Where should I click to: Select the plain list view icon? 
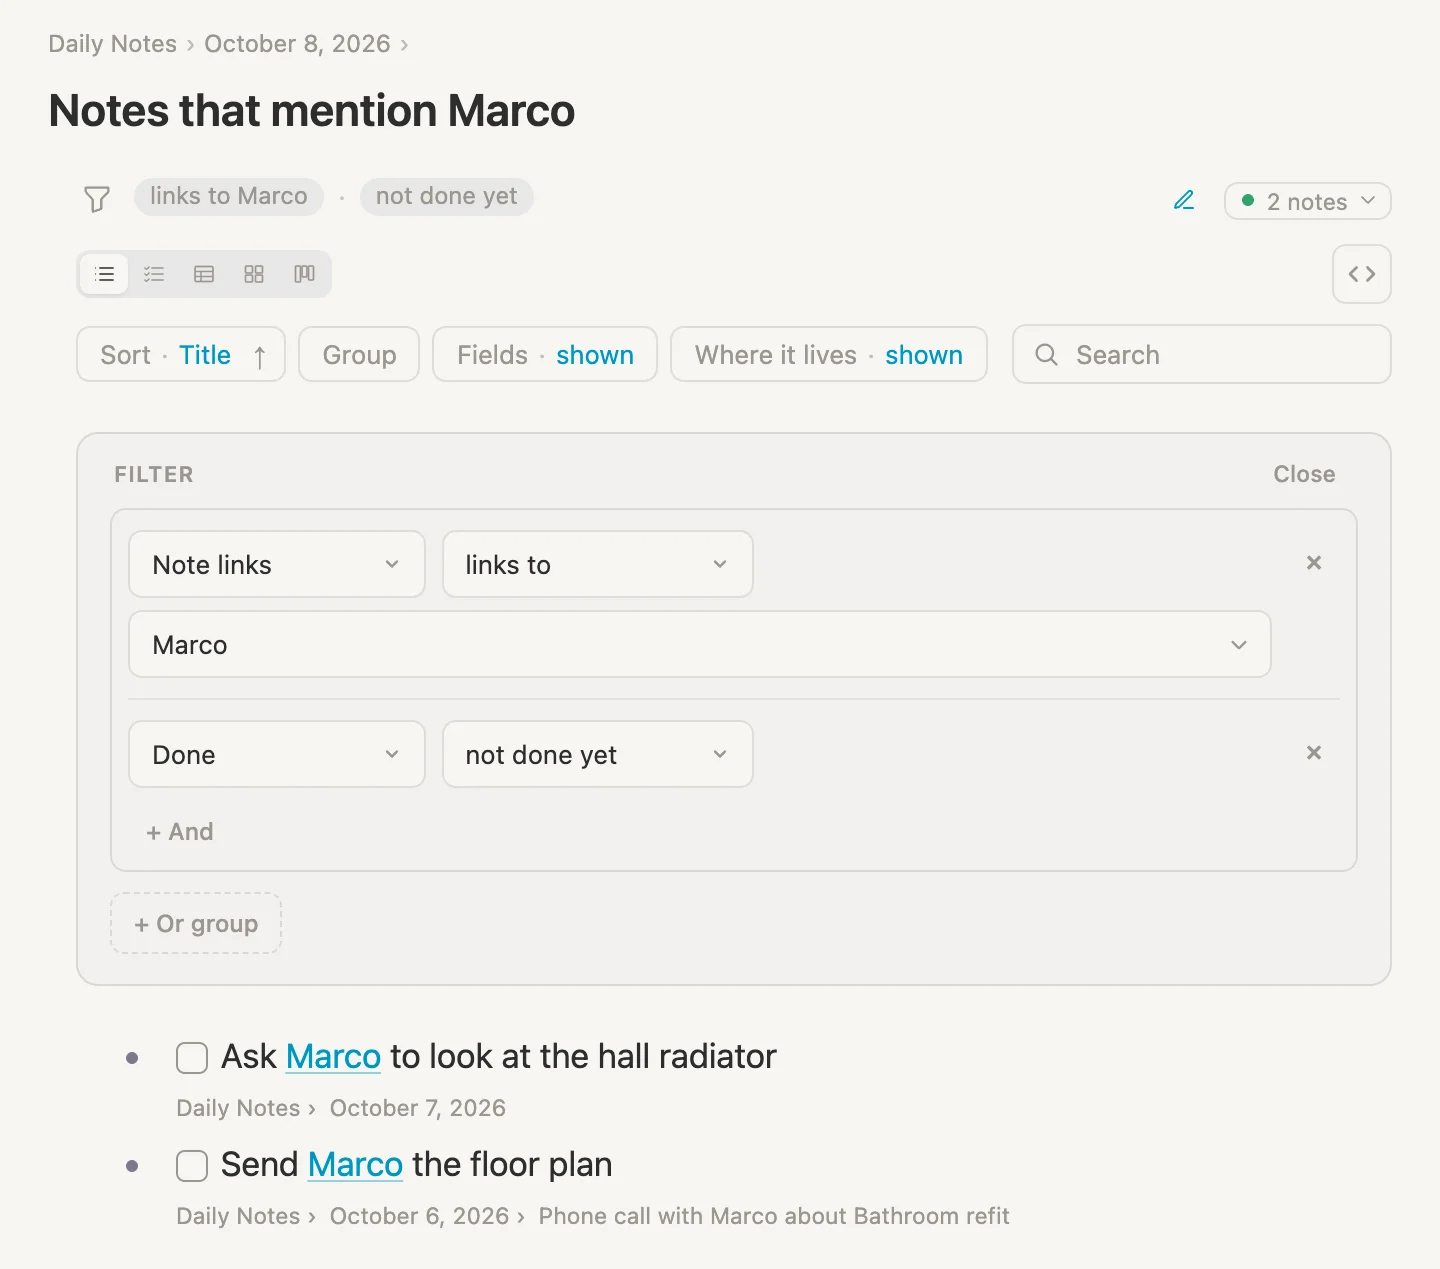point(104,274)
